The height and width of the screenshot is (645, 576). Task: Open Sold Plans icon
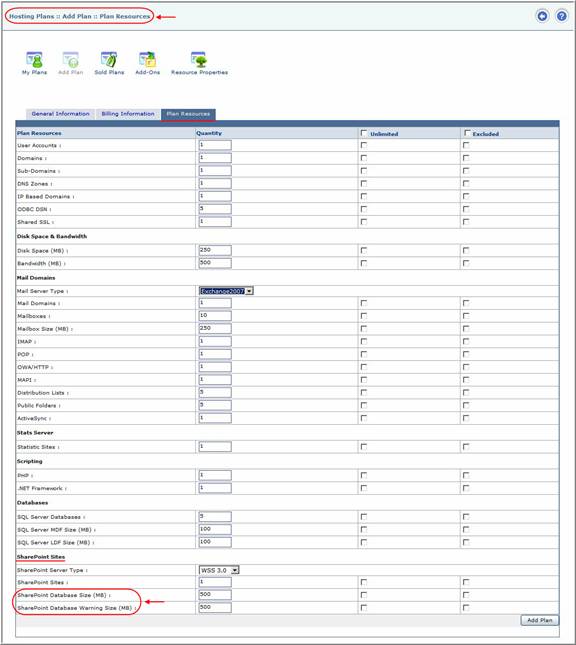(x=109, y=60)
